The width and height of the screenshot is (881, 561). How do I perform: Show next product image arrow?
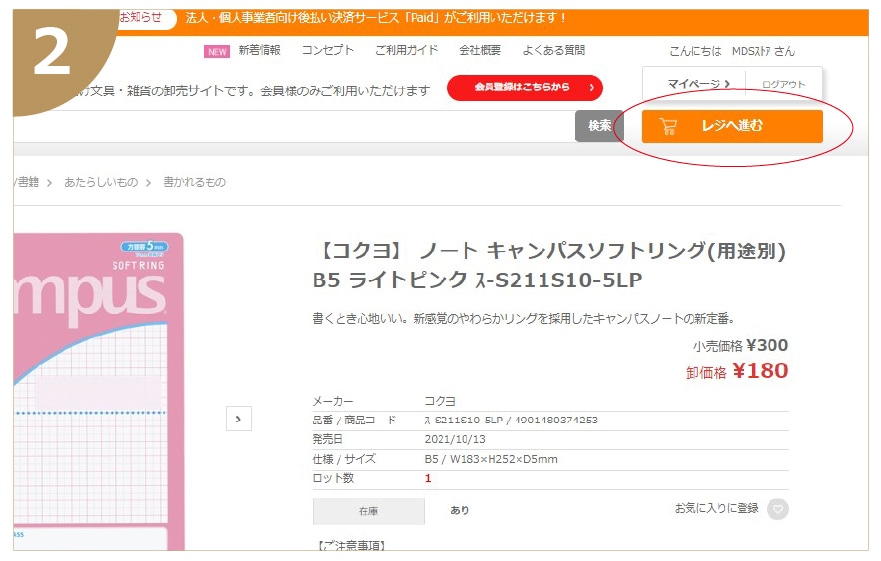tap(239, 419)
